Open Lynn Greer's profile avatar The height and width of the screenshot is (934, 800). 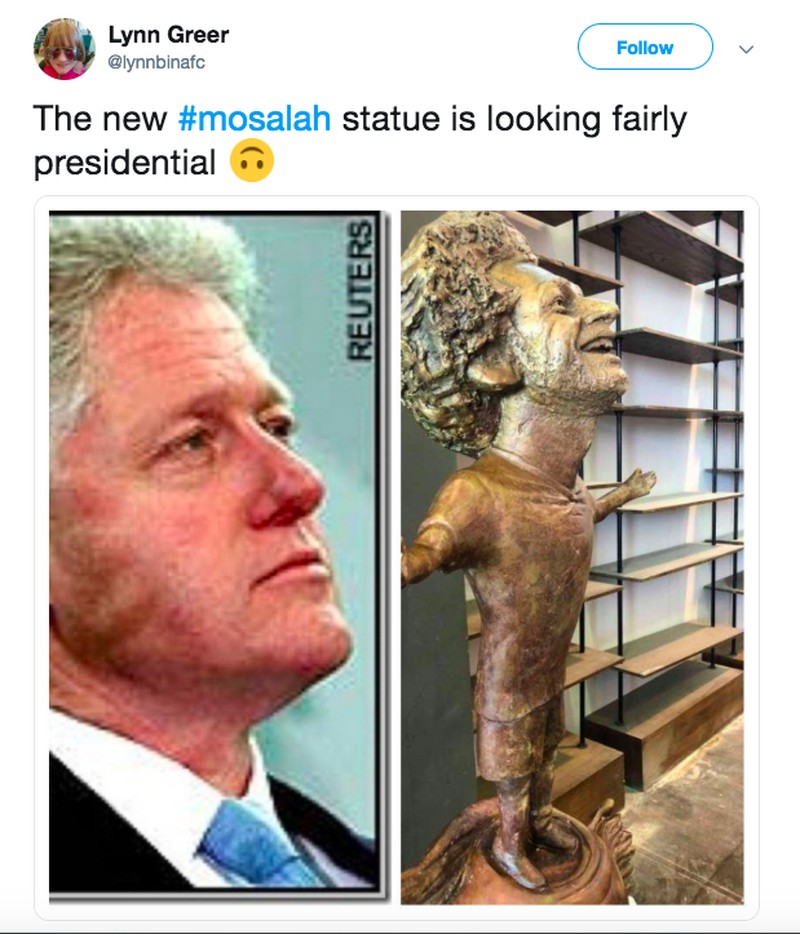click(64, 49)
